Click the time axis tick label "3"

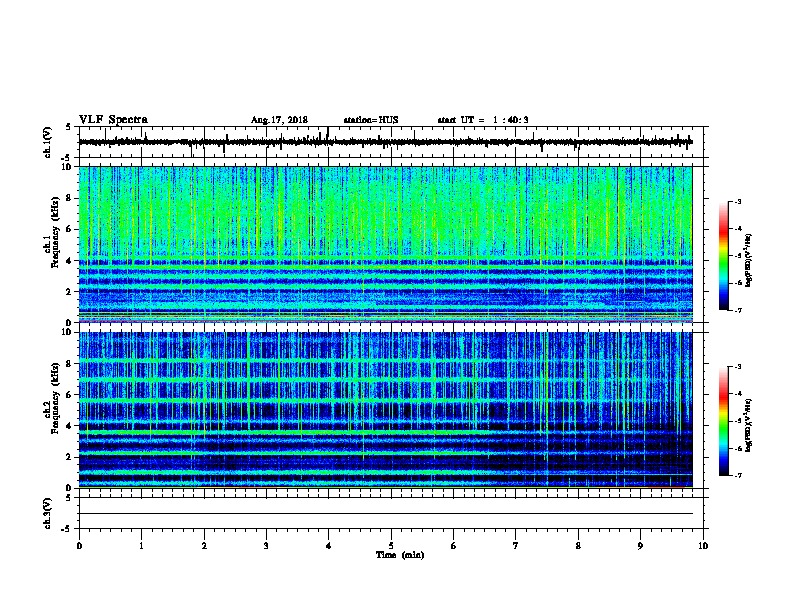click(266, 546)
